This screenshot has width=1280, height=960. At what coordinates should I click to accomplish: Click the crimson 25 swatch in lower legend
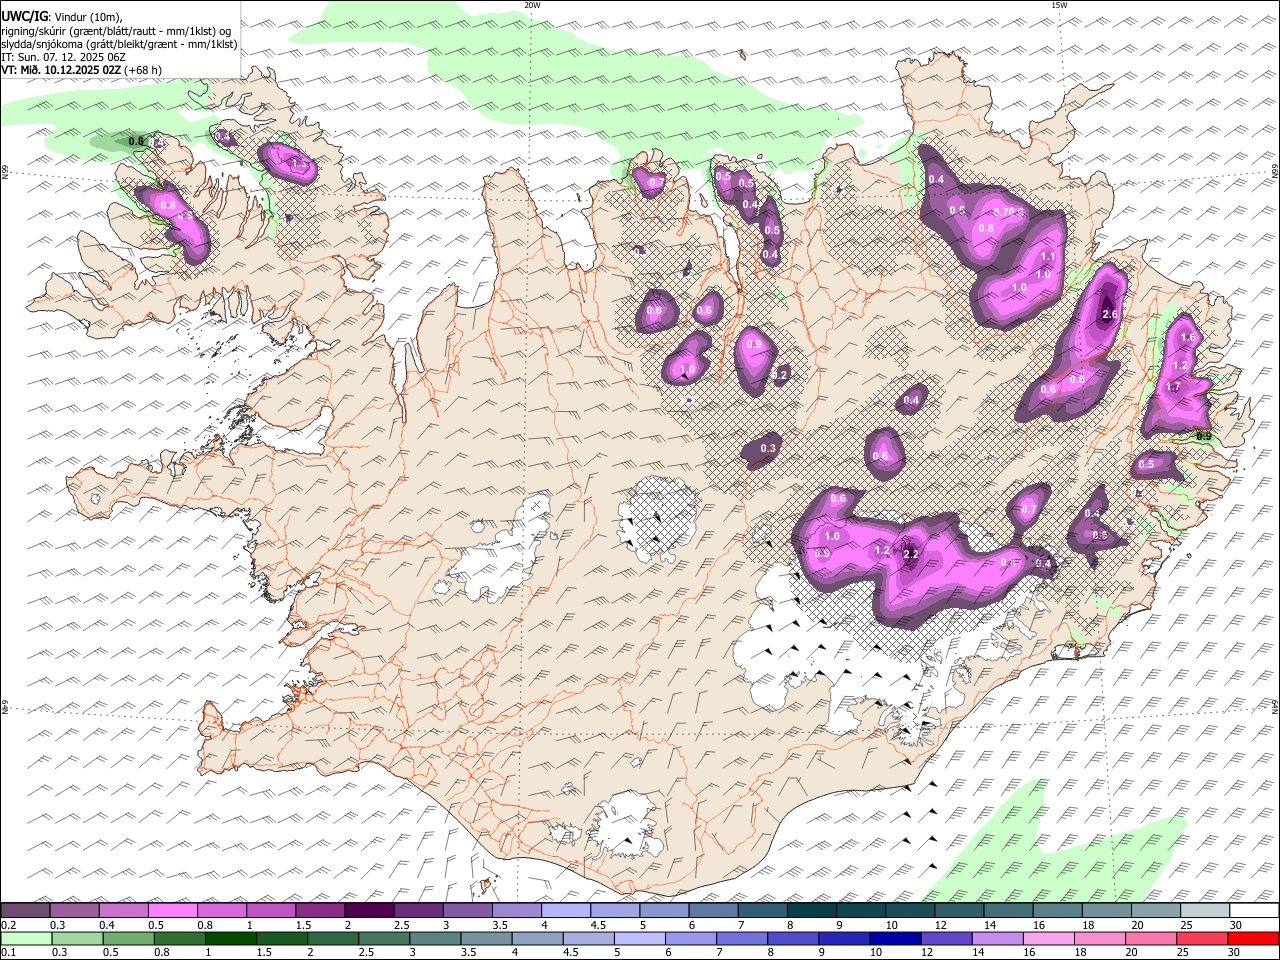tap(1203, 939)
